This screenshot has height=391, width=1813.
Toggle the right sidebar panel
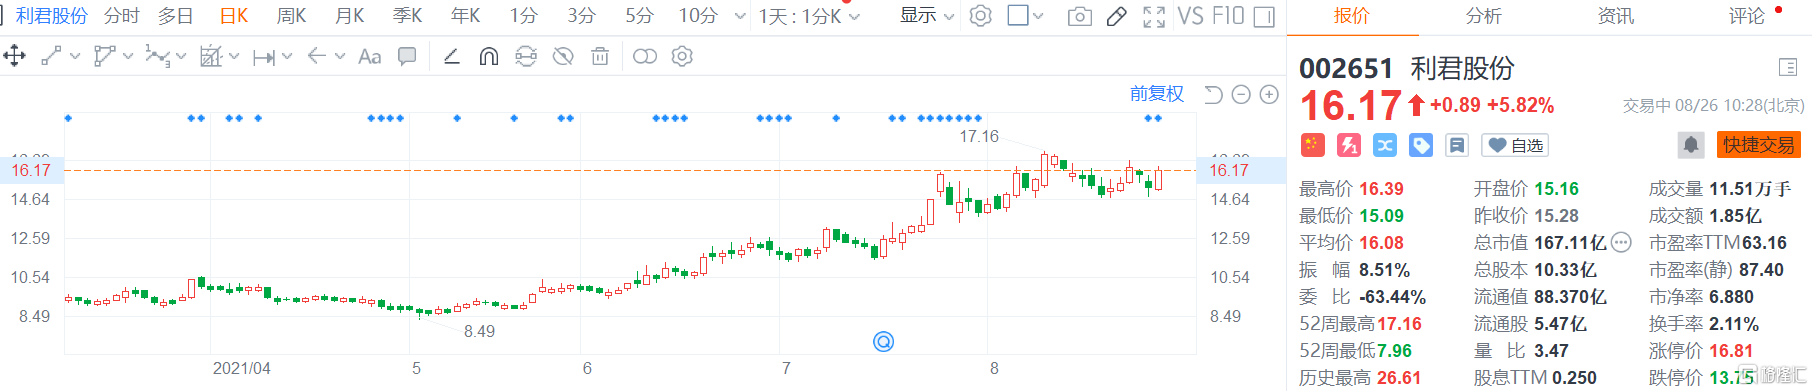1264,16
